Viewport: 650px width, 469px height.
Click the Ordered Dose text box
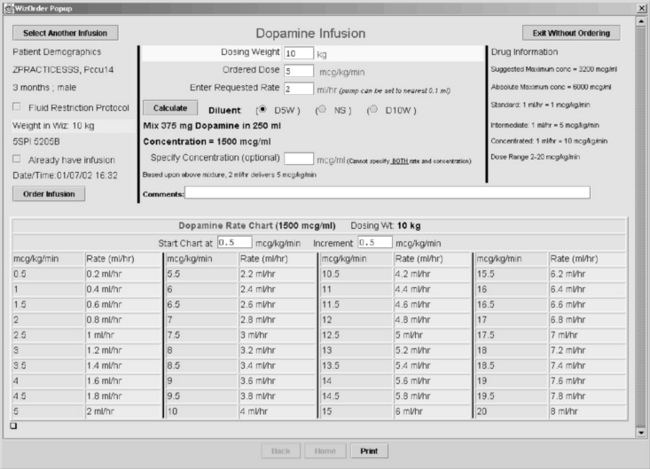coord(298,71)
